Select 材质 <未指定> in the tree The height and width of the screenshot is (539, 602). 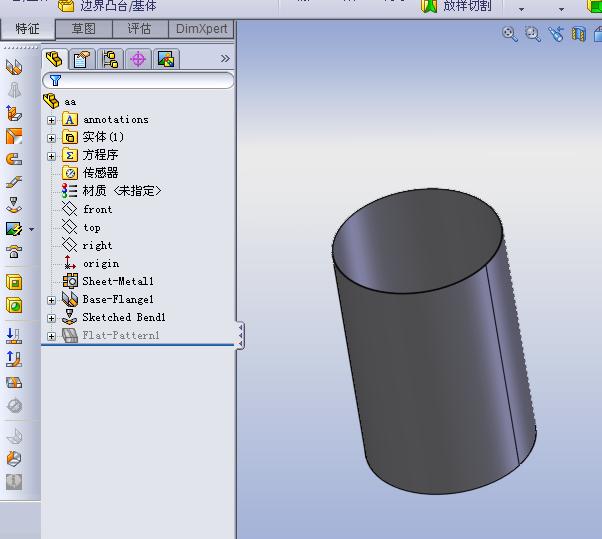[x=111, y=191]
